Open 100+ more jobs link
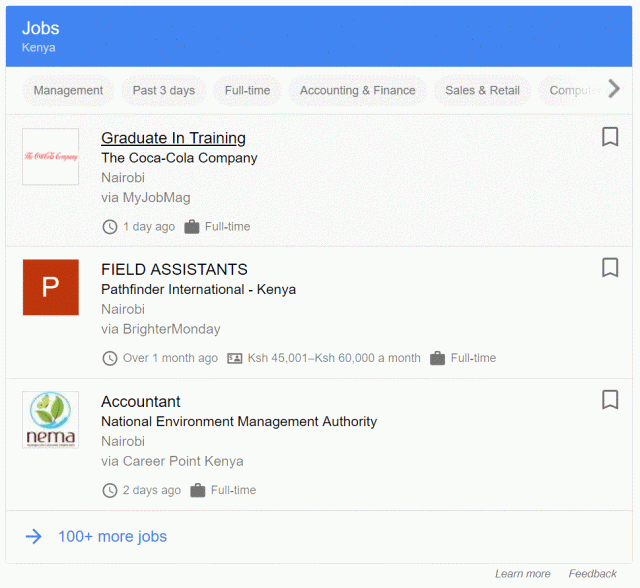The height and width of the screenshot is (588, 640). (x=112, y=537)
